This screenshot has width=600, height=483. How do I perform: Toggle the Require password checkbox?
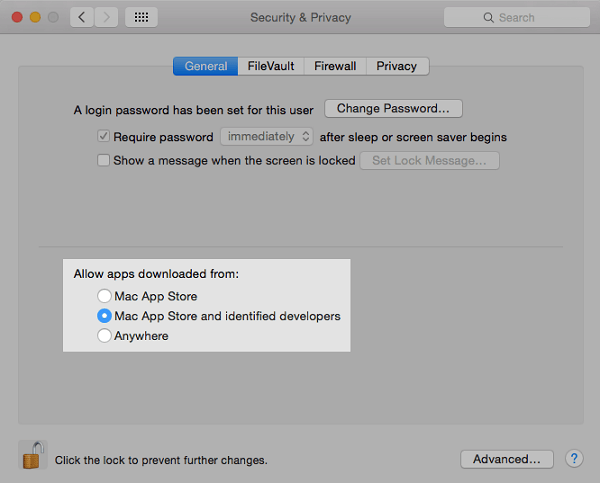103,136
